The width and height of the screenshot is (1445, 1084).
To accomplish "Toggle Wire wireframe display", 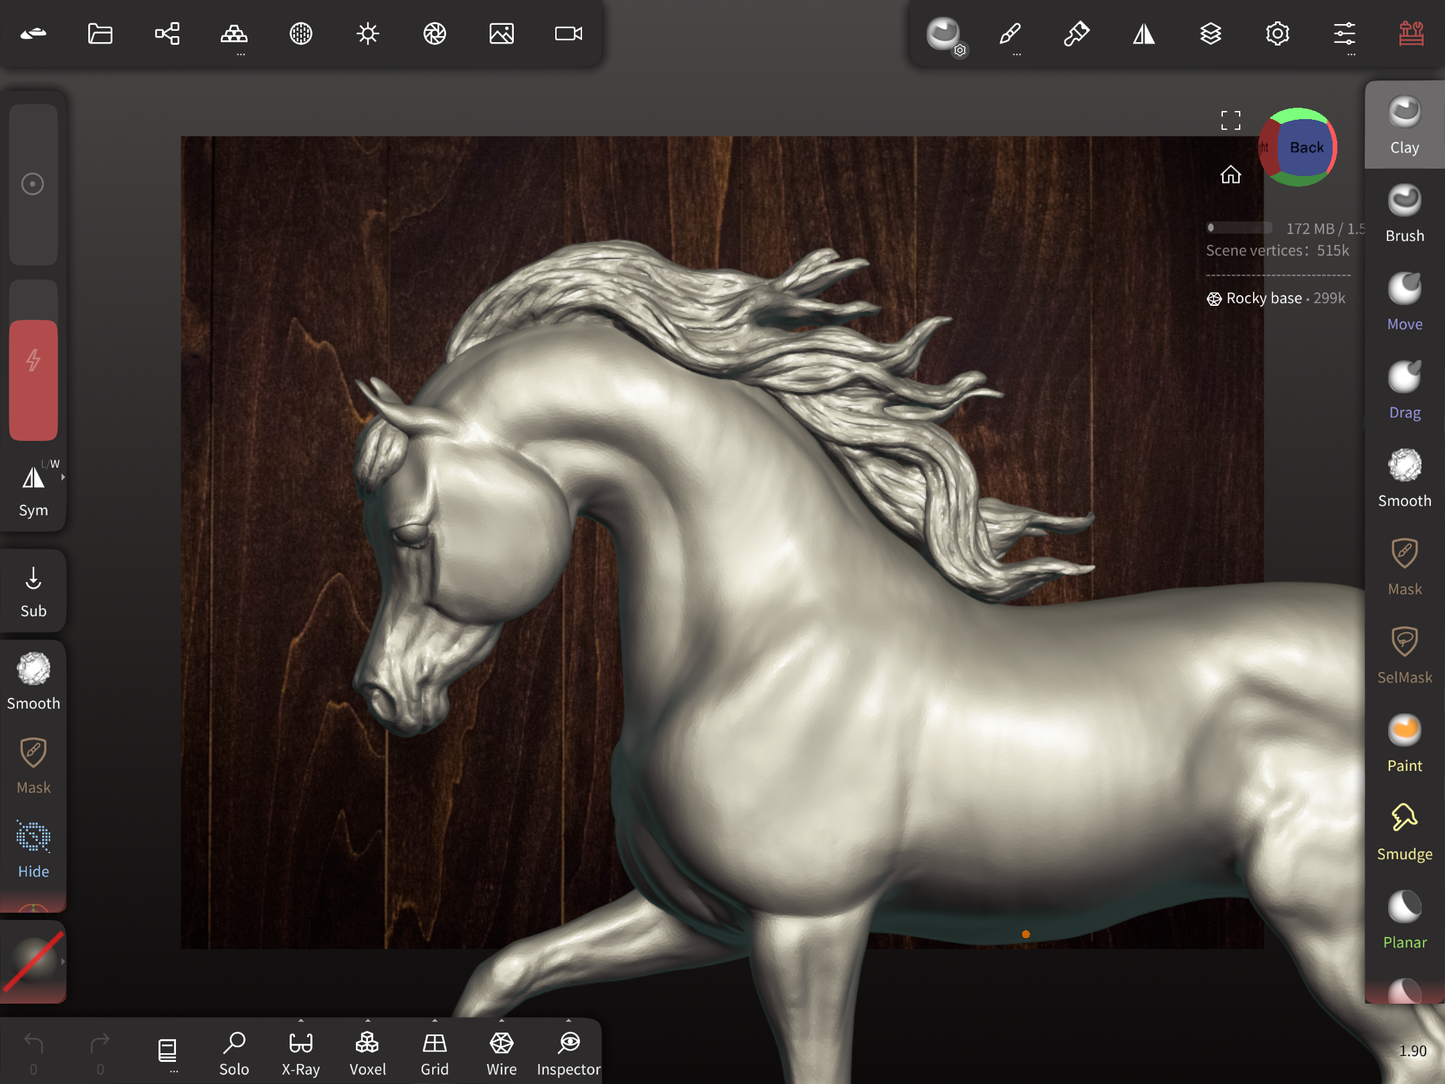I will coord(501,1053).
